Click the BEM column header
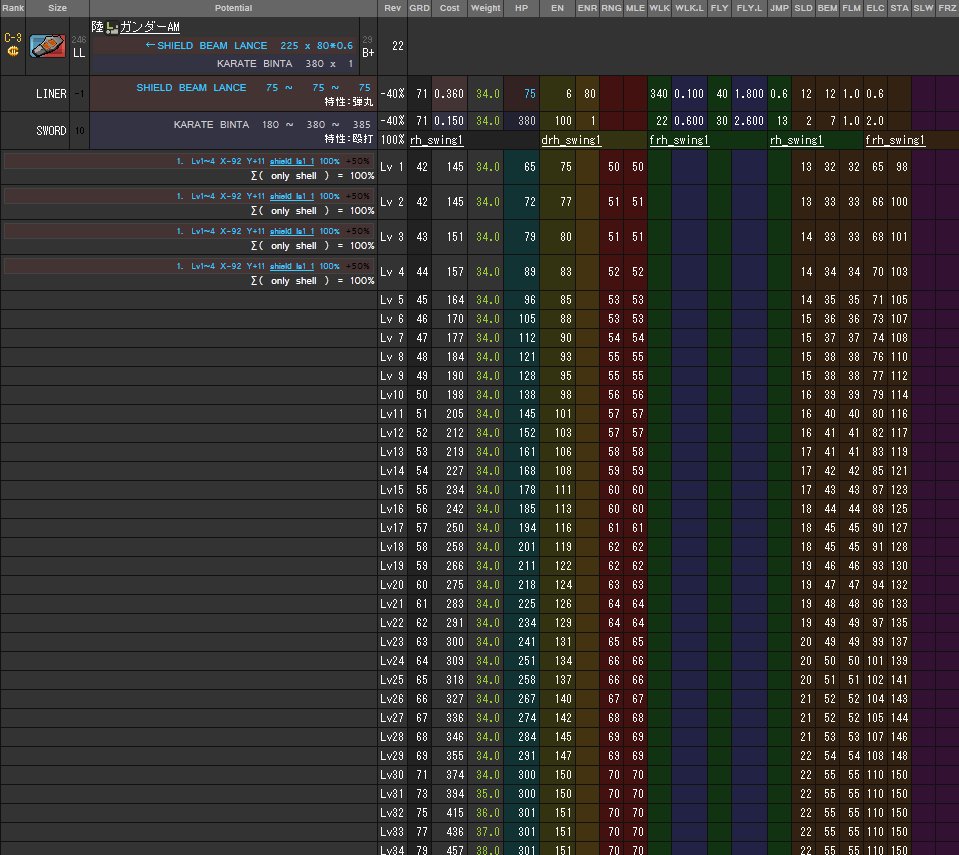Screen dimensions: 959x855 pos(828,8)
